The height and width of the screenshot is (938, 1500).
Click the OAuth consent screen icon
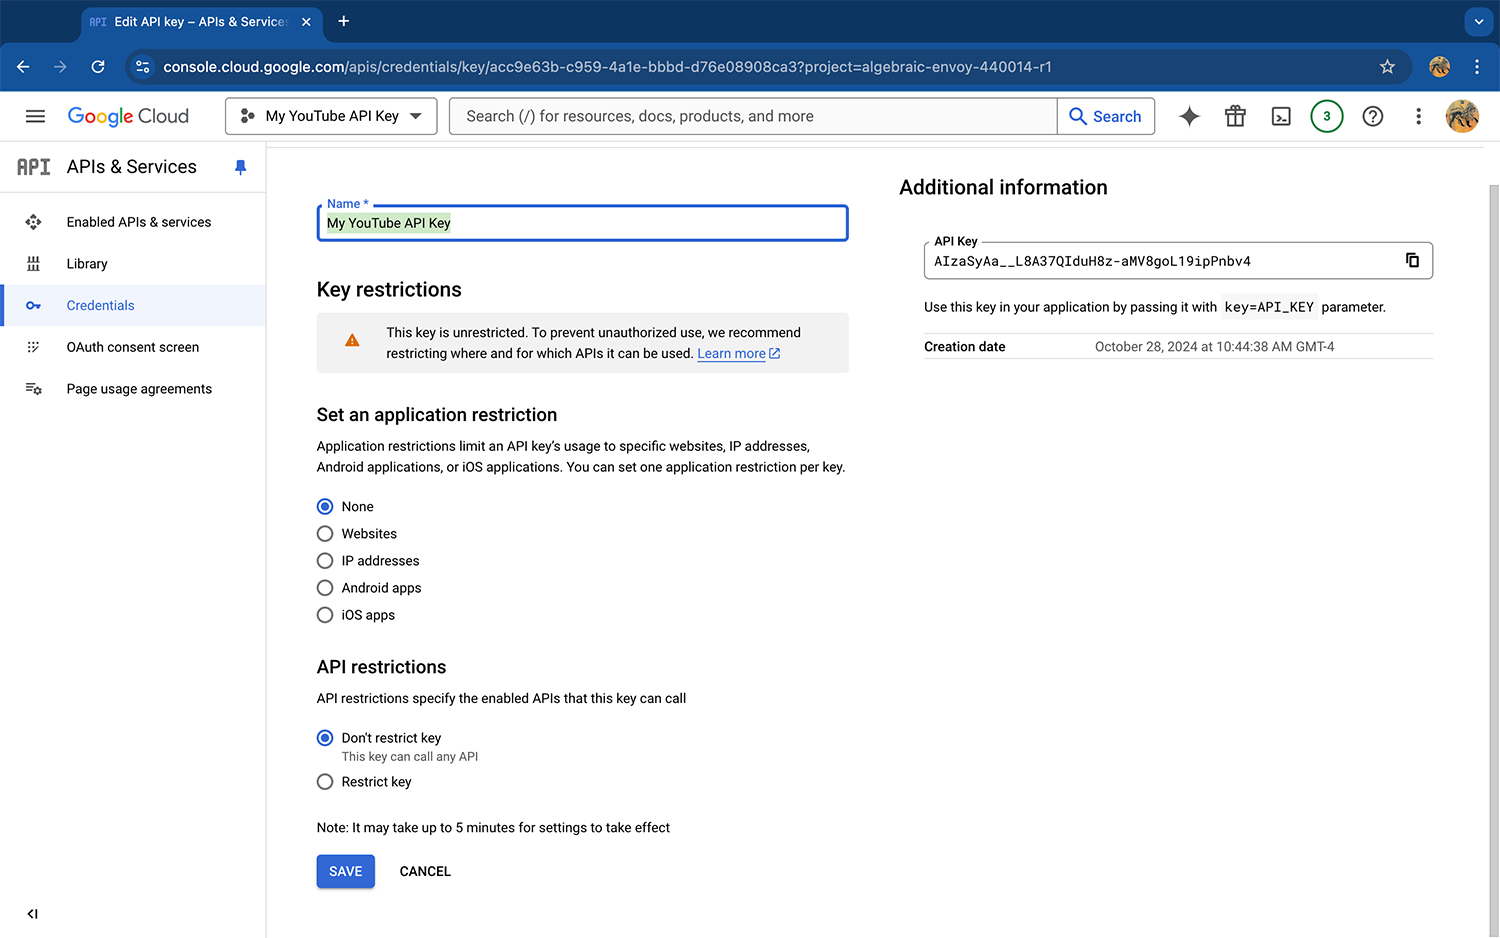point(33,347)
